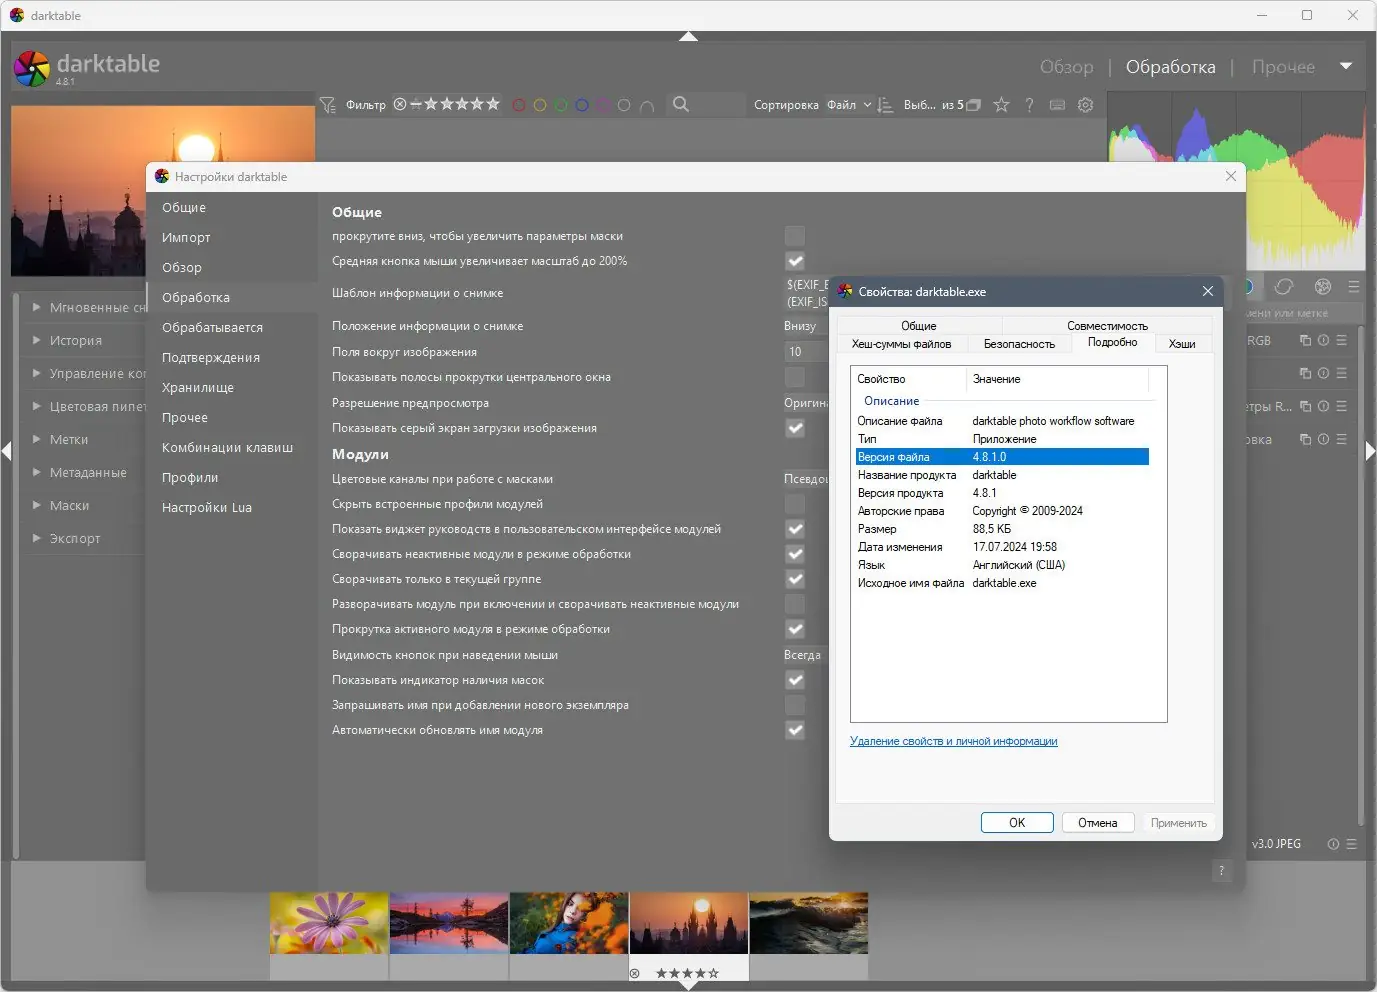Viewport: 1377px width, 992px height.
Task: Open the darktable preferences gear icon
Action: [x=1086, y=104]
